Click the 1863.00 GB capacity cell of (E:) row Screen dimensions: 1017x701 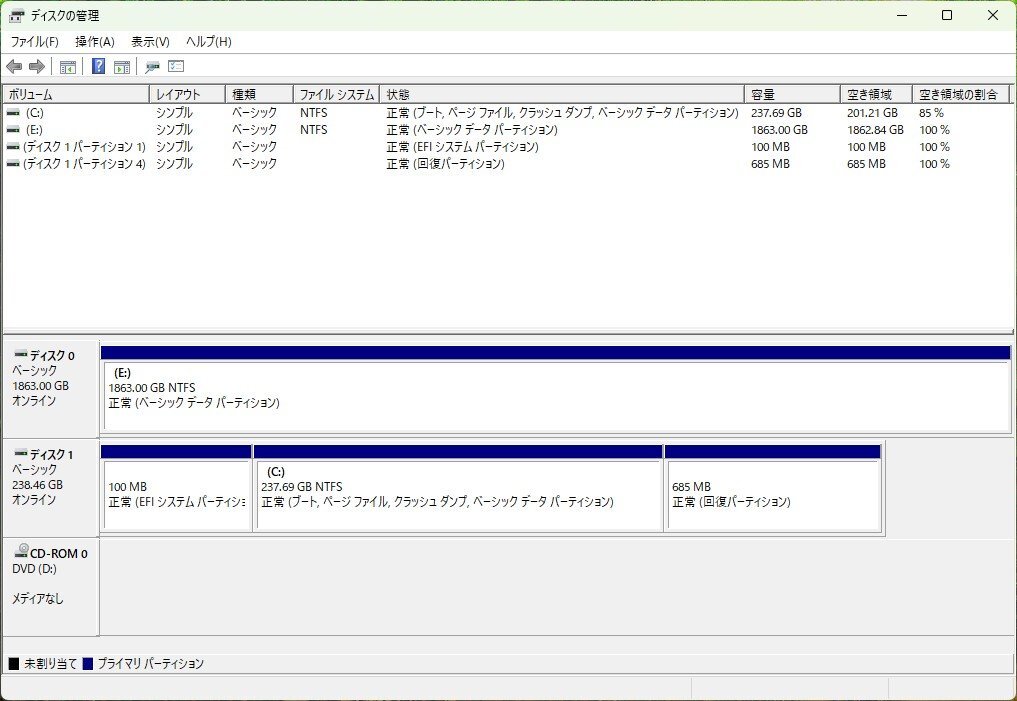(780, 130)
